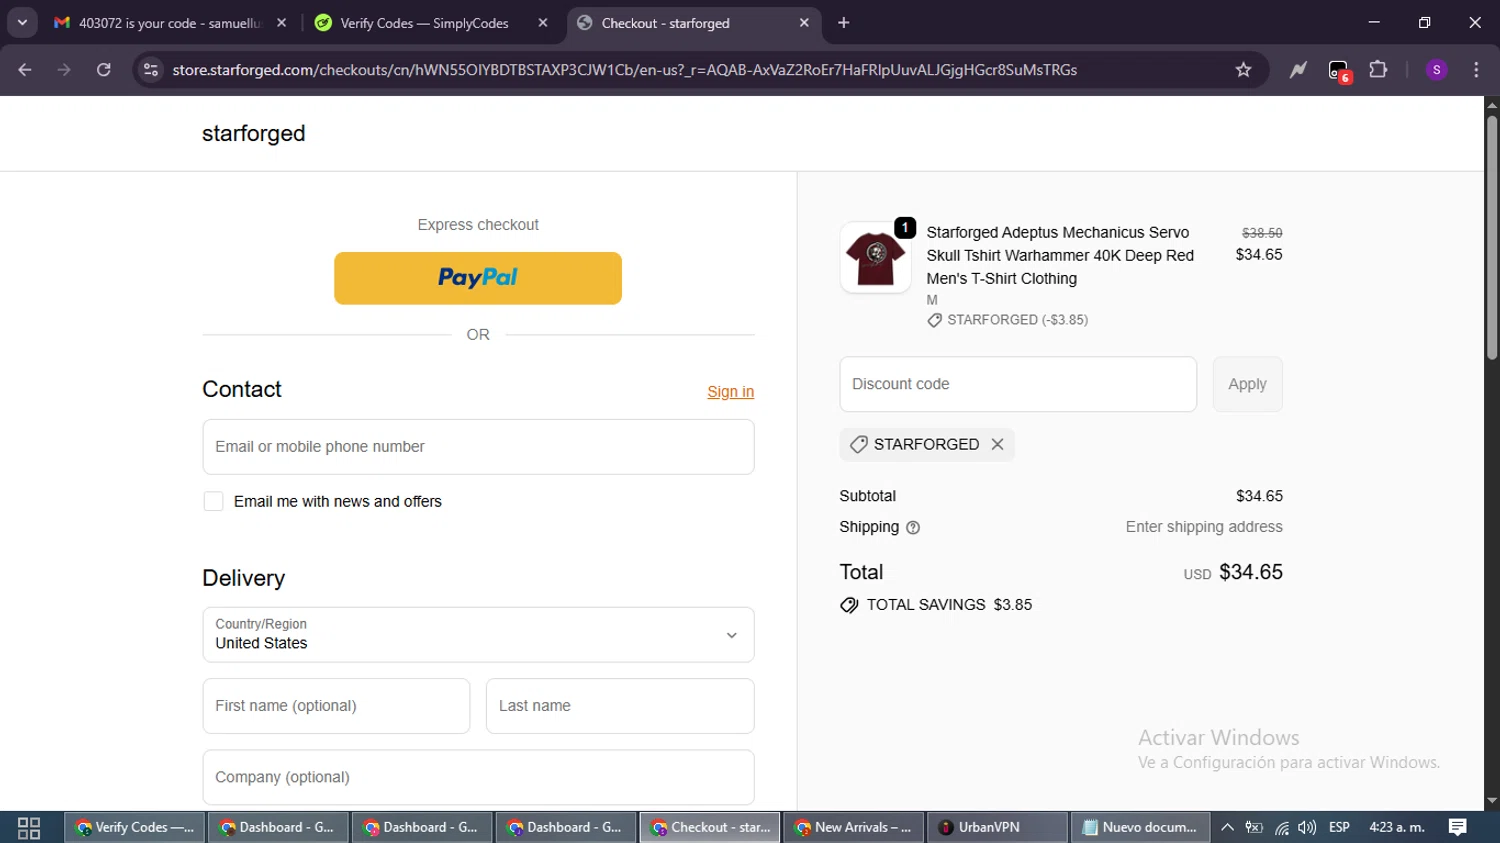The height and width of the screenshot is (843, 1500).
Task: Open Windows Task View in the taskbar
Action: tap(29, 828)
